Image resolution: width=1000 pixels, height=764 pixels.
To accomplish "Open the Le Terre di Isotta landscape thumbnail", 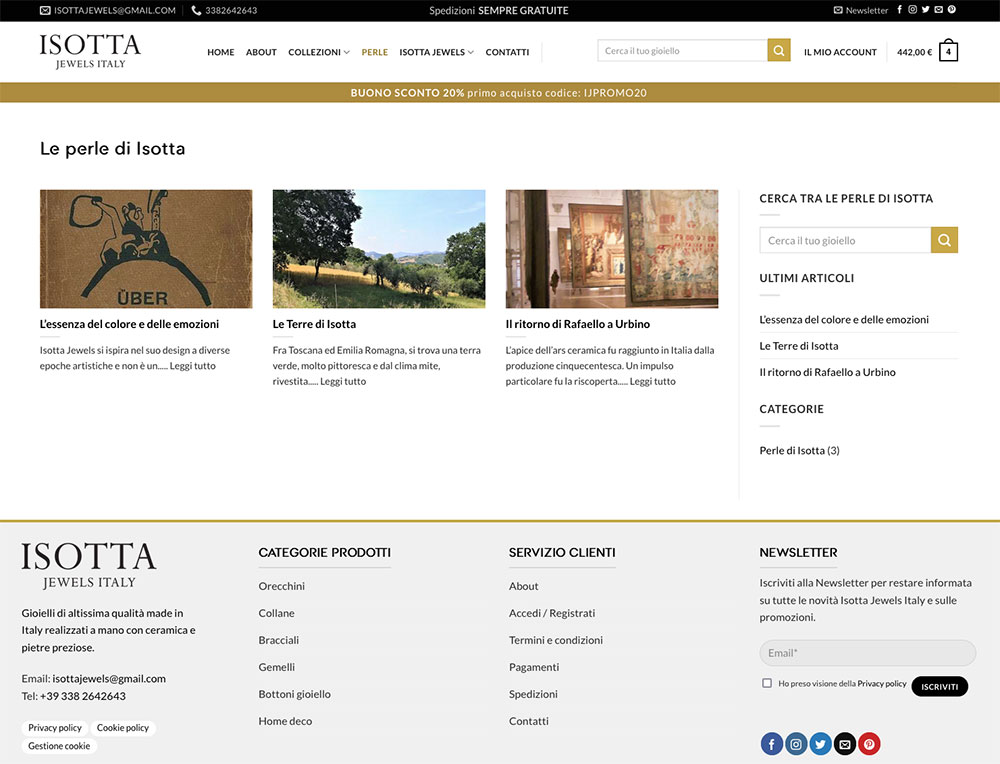I will pos(379,249).
